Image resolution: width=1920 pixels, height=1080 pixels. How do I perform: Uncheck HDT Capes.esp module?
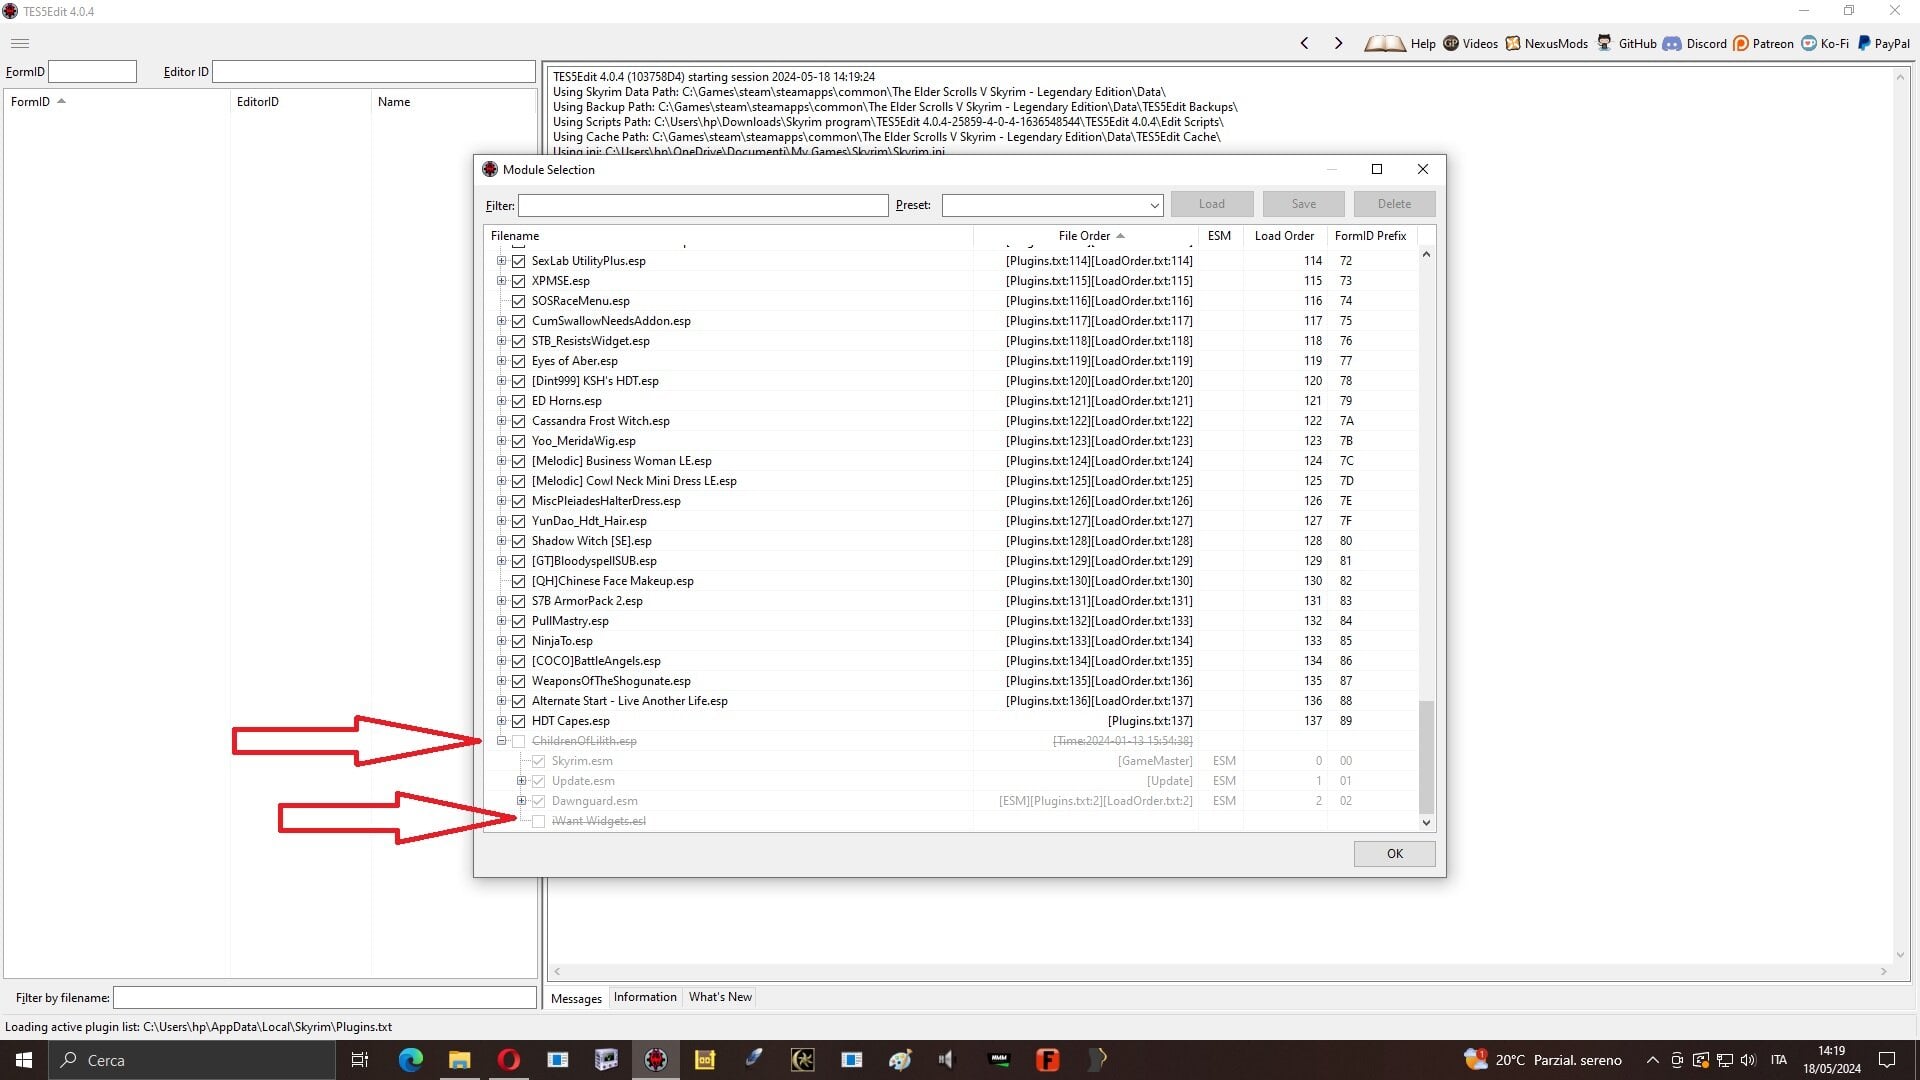(519, 721)
